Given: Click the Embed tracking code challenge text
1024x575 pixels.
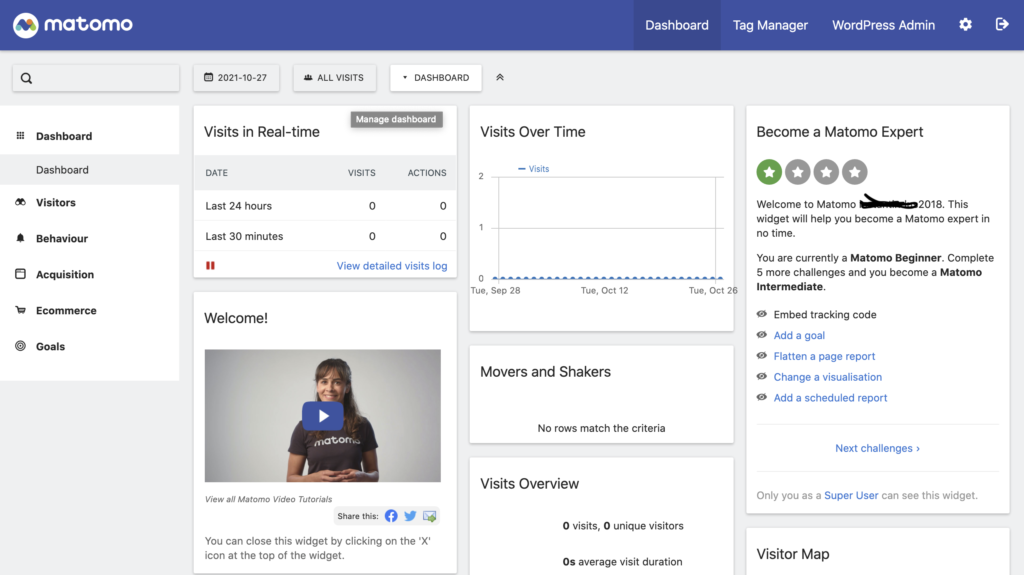Looking at the screenshot, I should pos(825,314).
